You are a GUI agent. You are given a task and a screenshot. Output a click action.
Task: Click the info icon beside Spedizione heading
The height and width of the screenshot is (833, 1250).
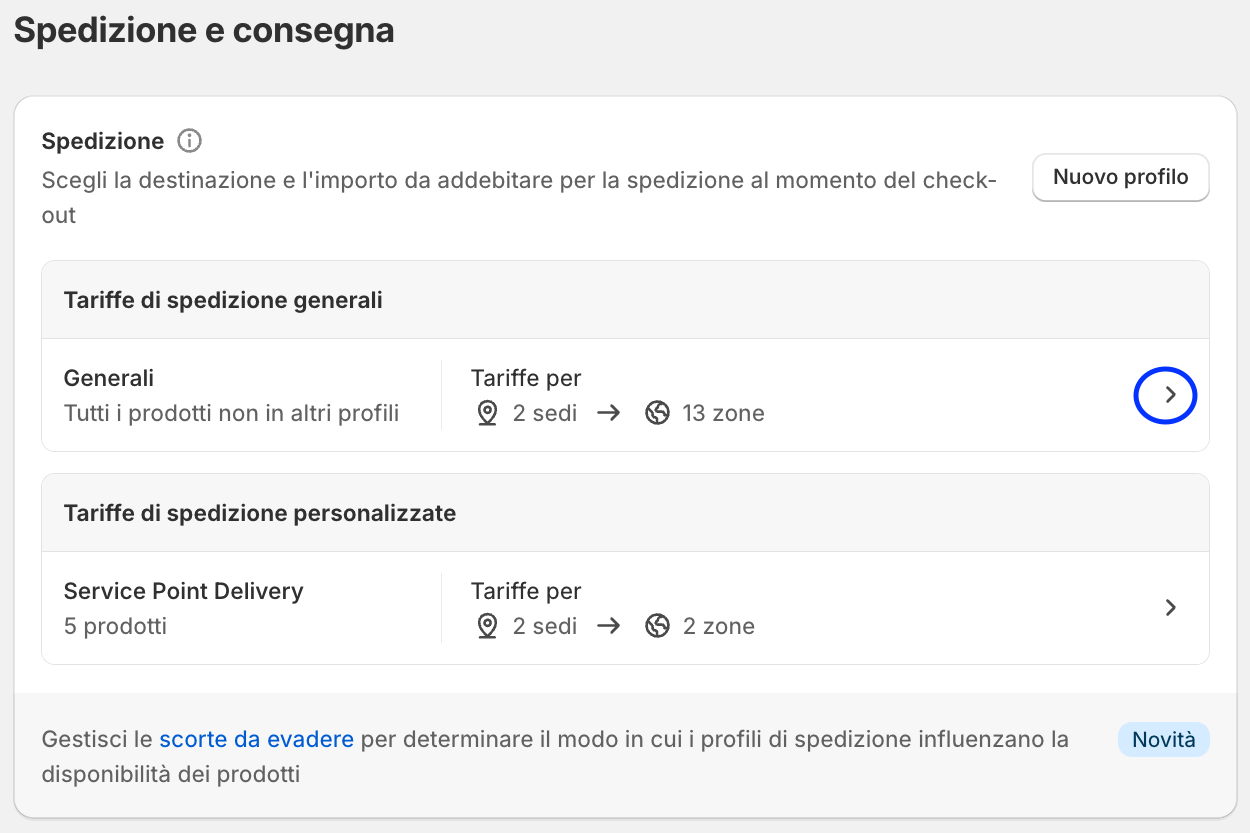[x=189, y=141]
